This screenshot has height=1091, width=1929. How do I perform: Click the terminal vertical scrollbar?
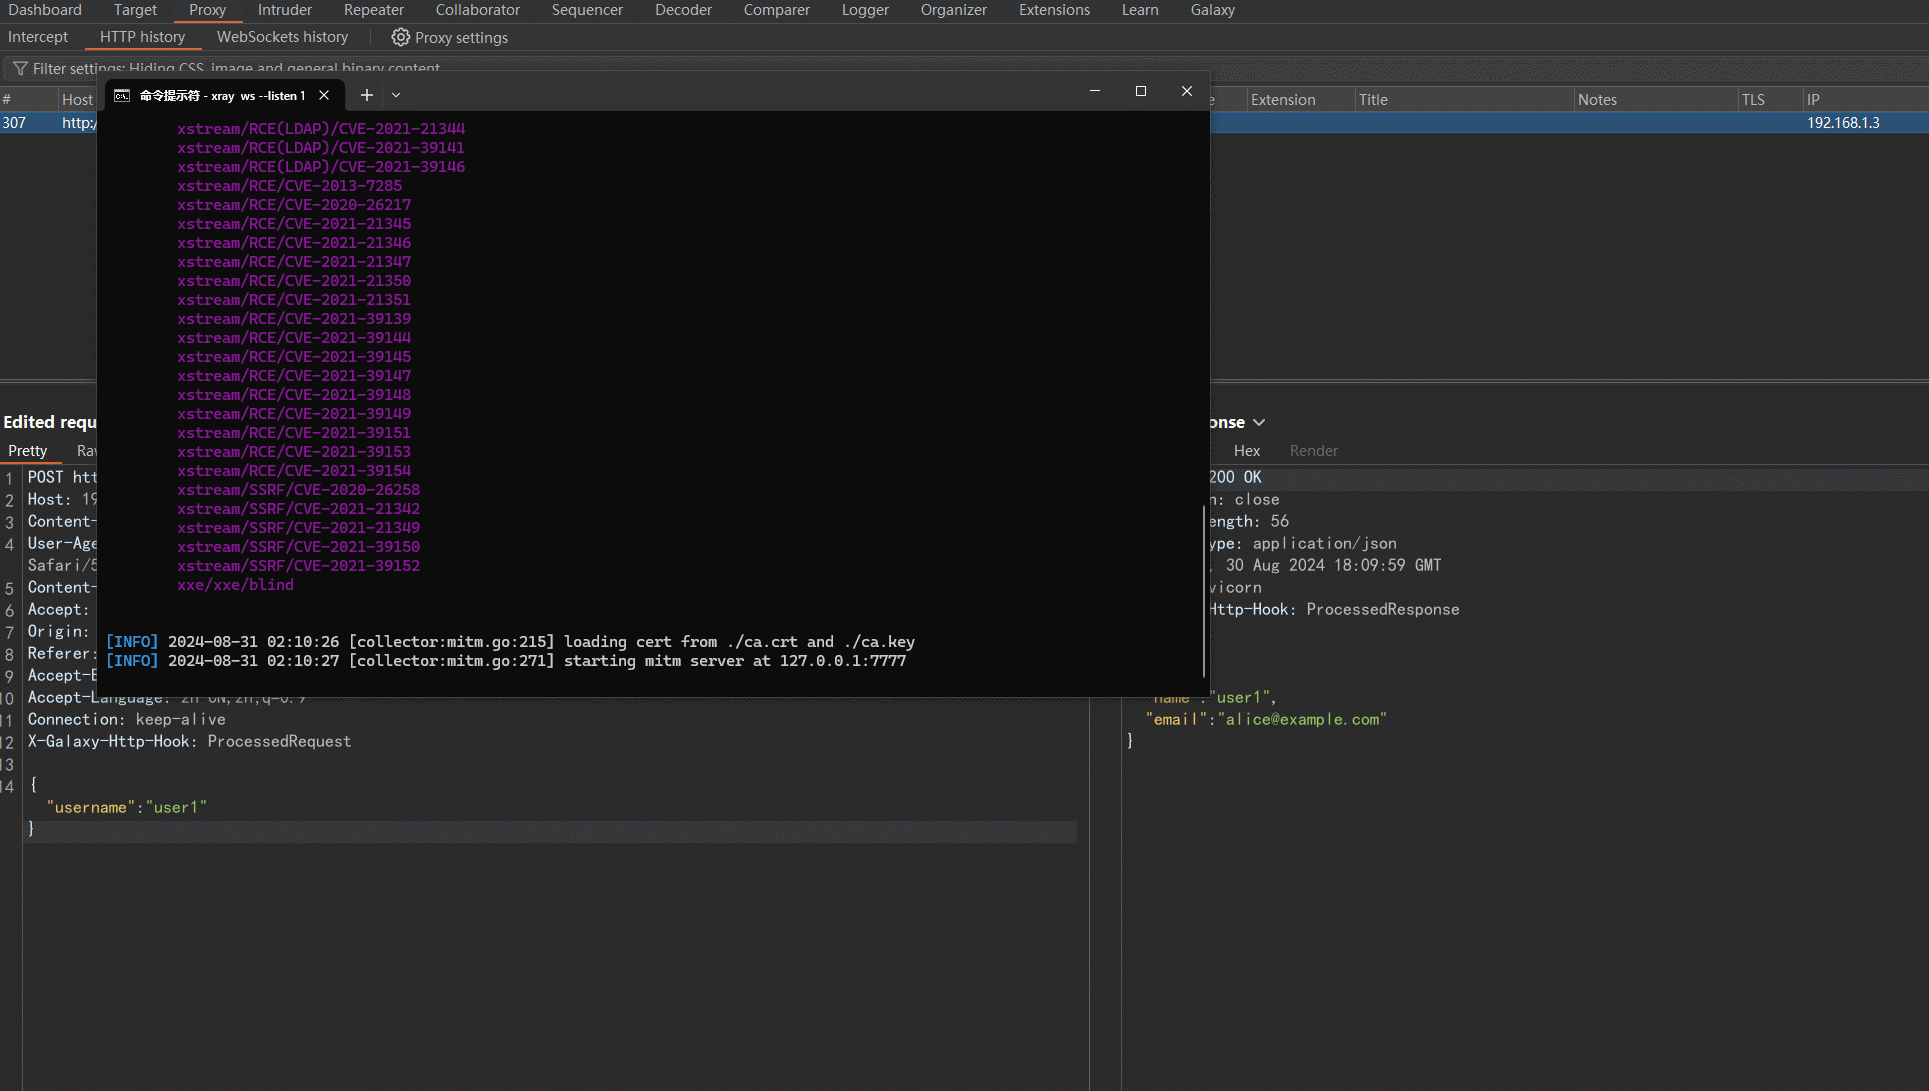(1204, 590)
